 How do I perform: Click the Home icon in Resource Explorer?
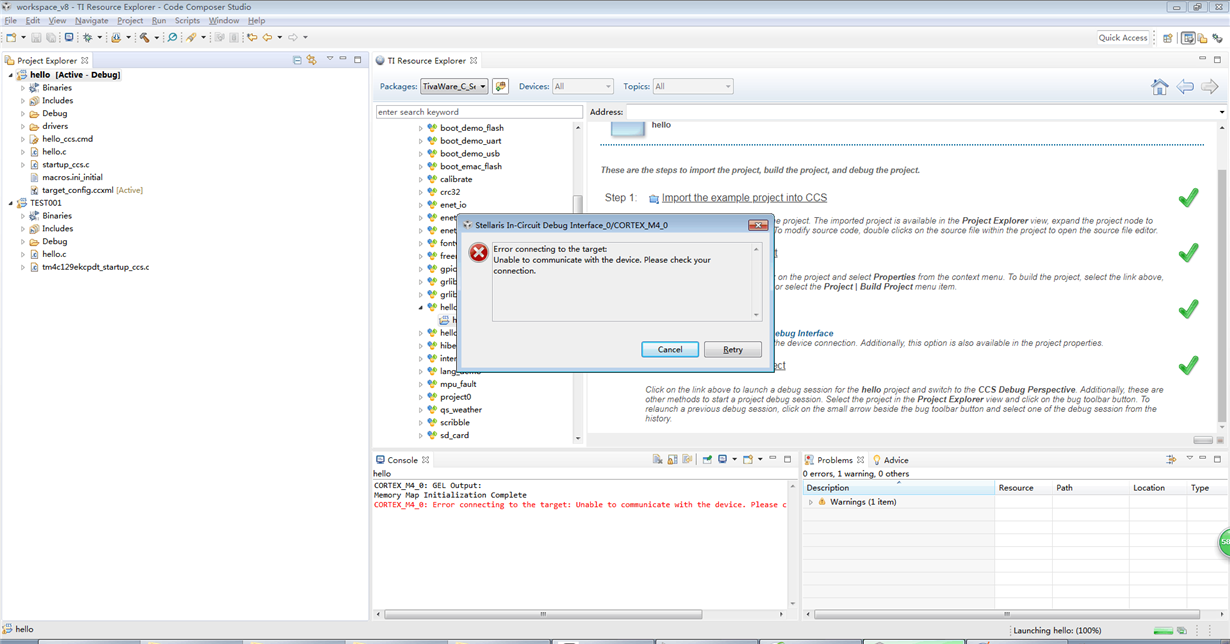(x=1159, y=87)
